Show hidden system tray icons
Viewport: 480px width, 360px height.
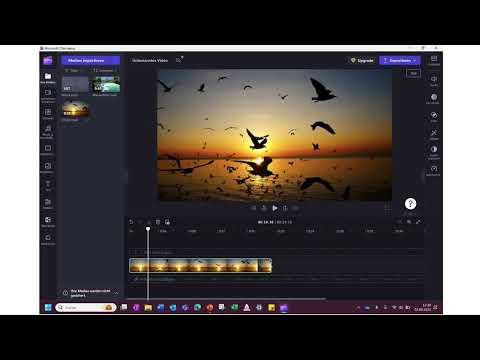coord(359,307)
